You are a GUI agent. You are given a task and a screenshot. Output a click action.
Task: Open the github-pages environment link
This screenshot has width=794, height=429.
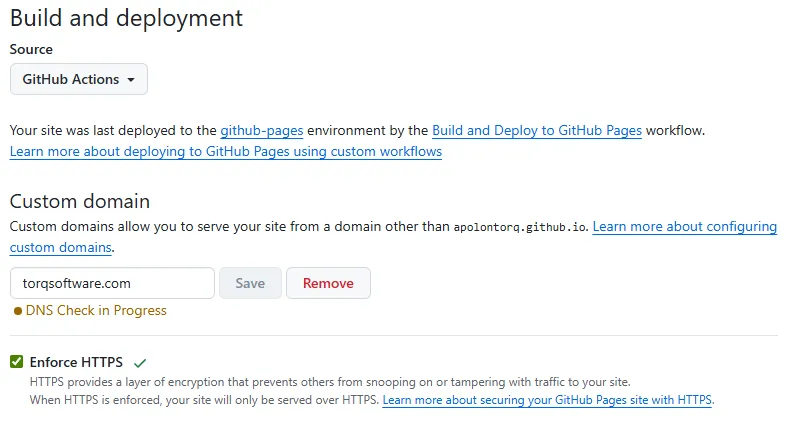261,130
